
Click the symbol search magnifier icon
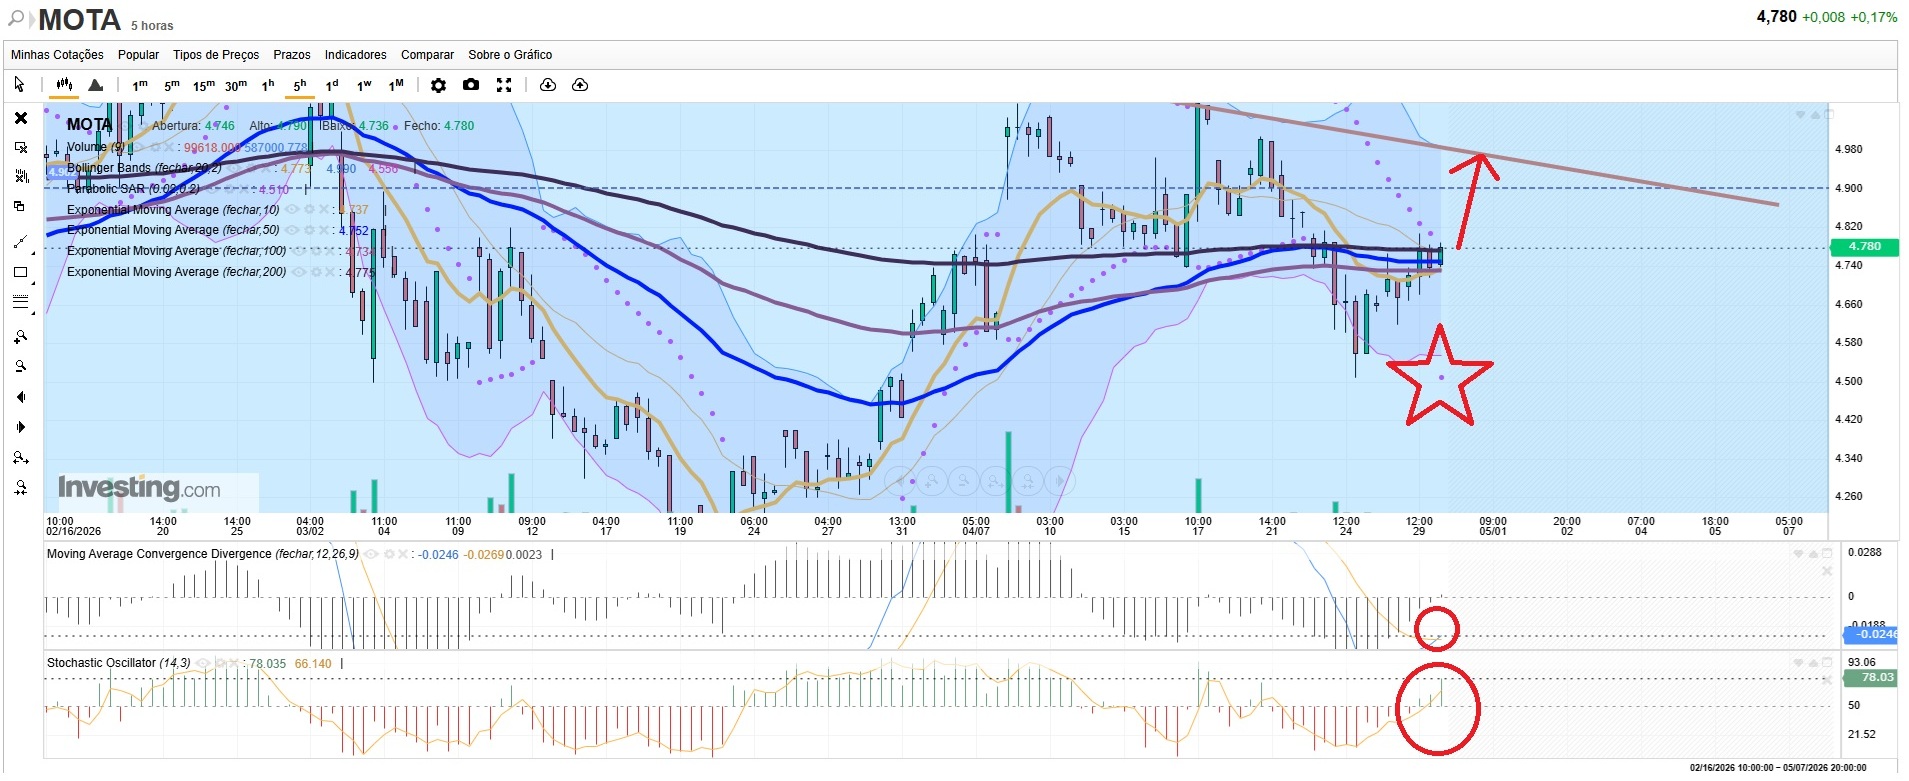16,18
